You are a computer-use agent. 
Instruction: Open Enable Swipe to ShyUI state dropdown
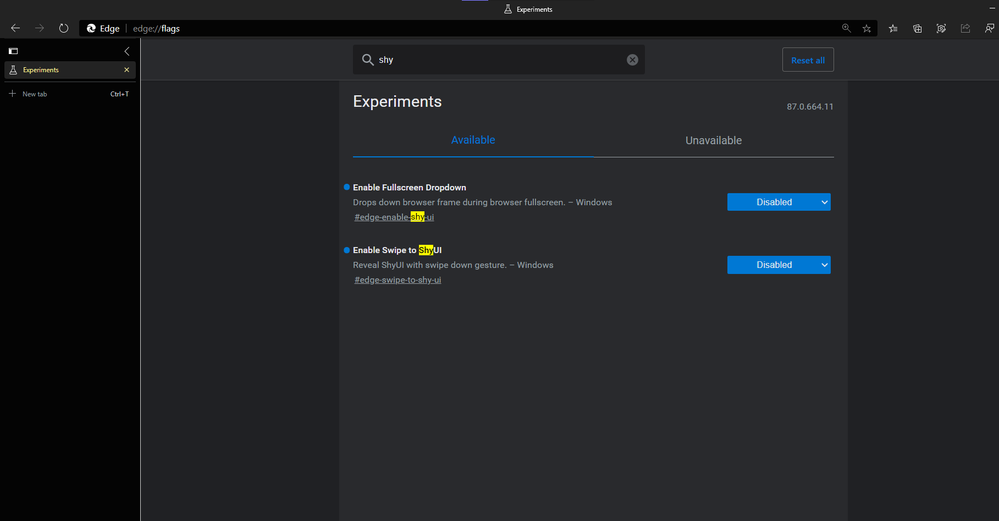coord(779,265)
